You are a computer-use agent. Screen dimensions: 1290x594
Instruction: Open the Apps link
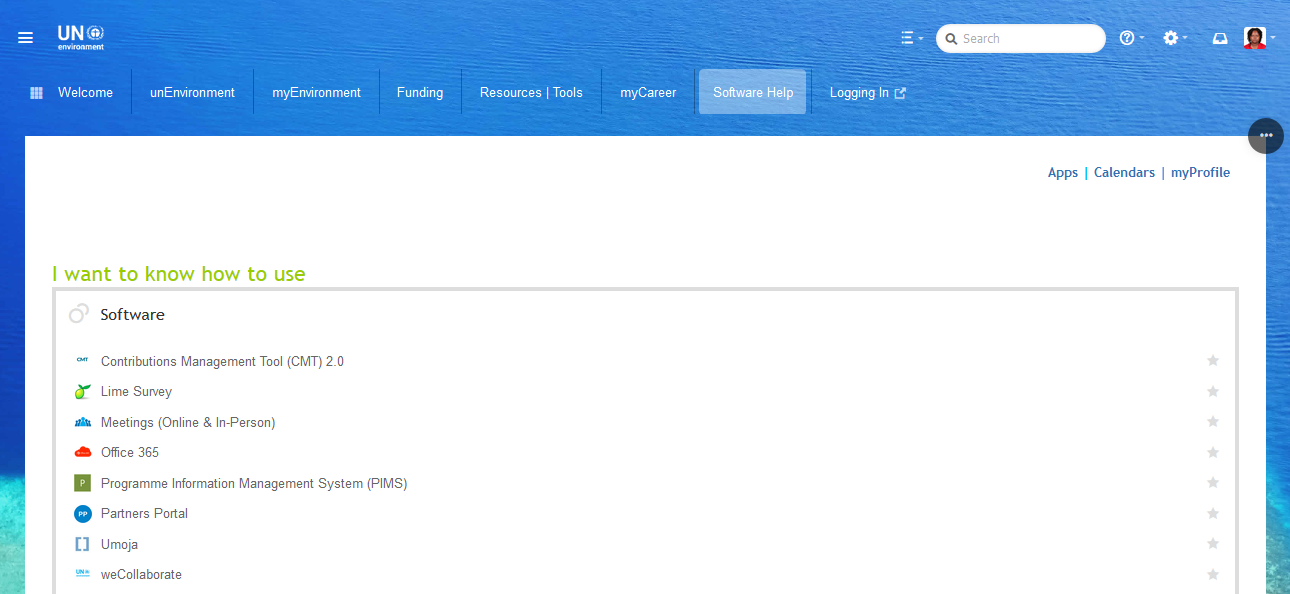pos(1063,173)
